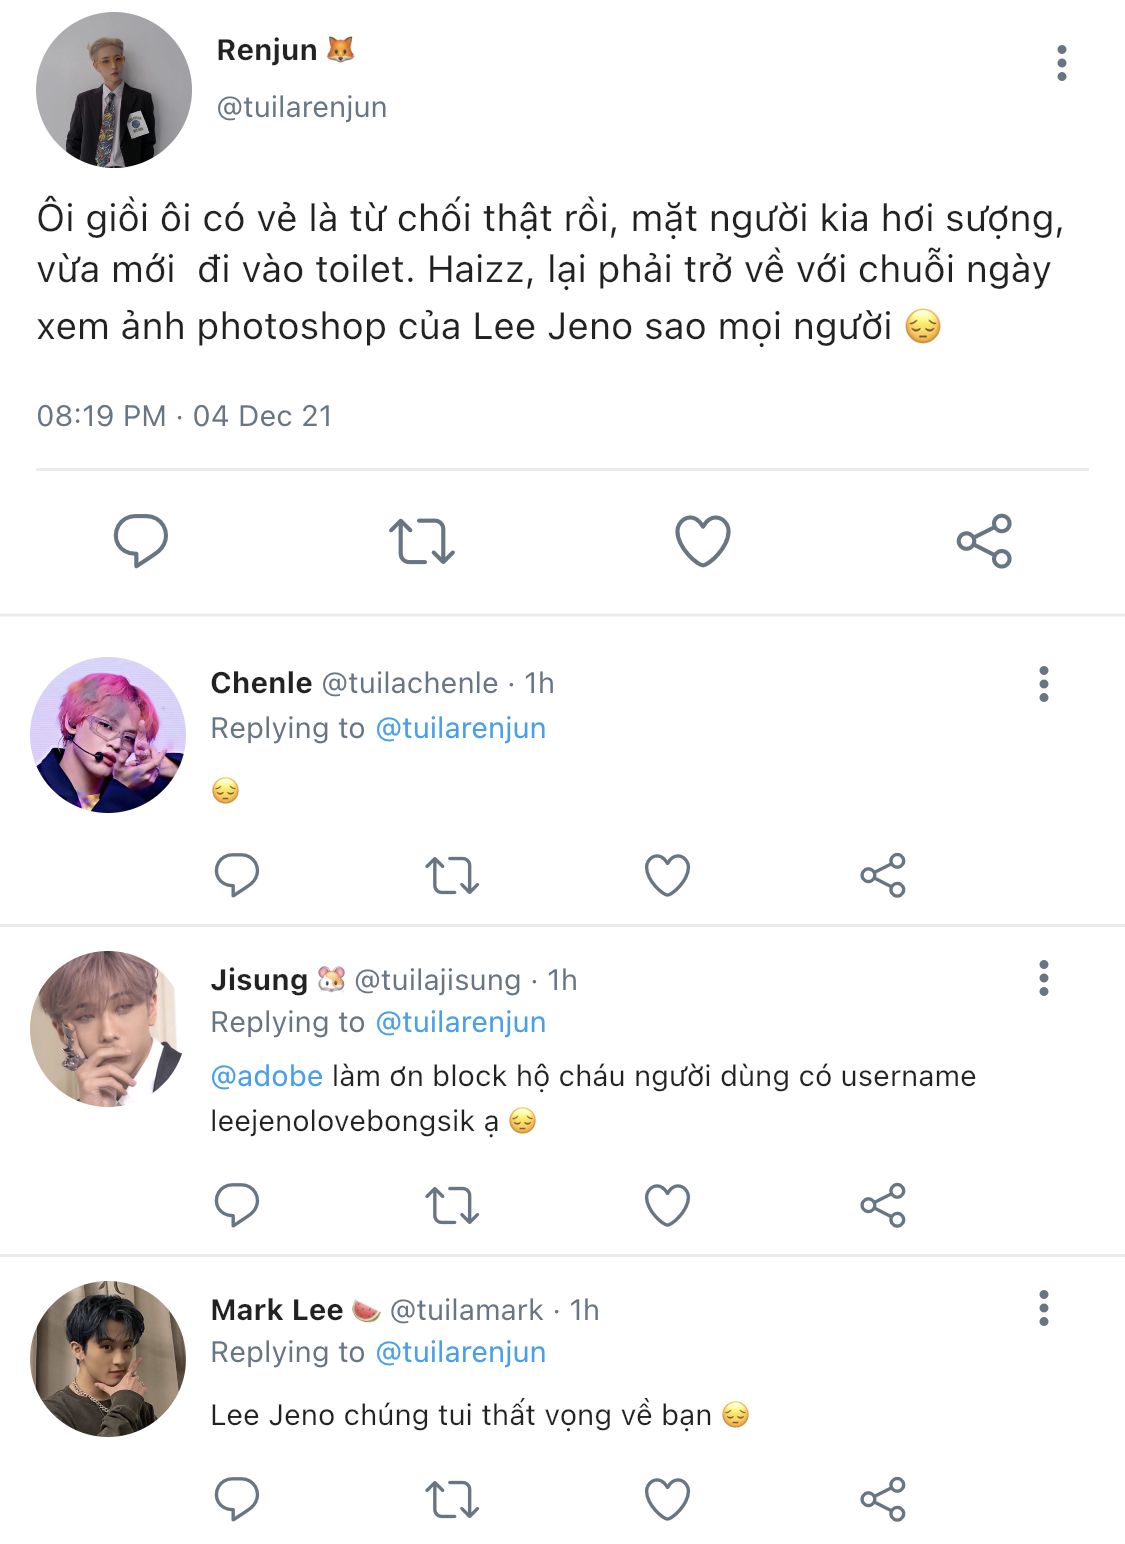
Task: Open @tuilarenjun link in Chenle's reply
Action: [x=460, y=728]
